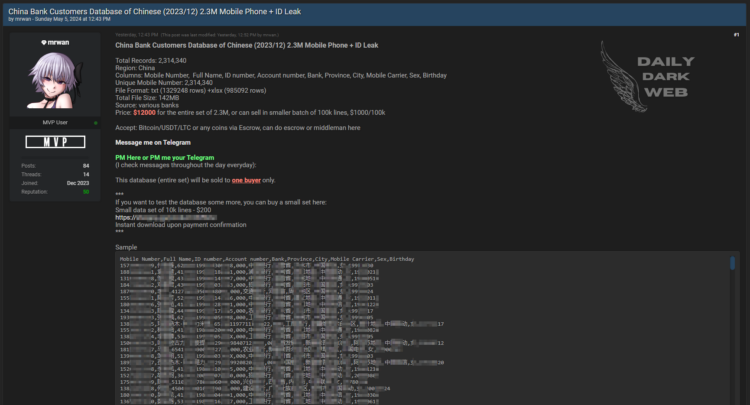Screen dimensions: 750x405
Task: Click the red $12000 price text
Action: [144, 112]
